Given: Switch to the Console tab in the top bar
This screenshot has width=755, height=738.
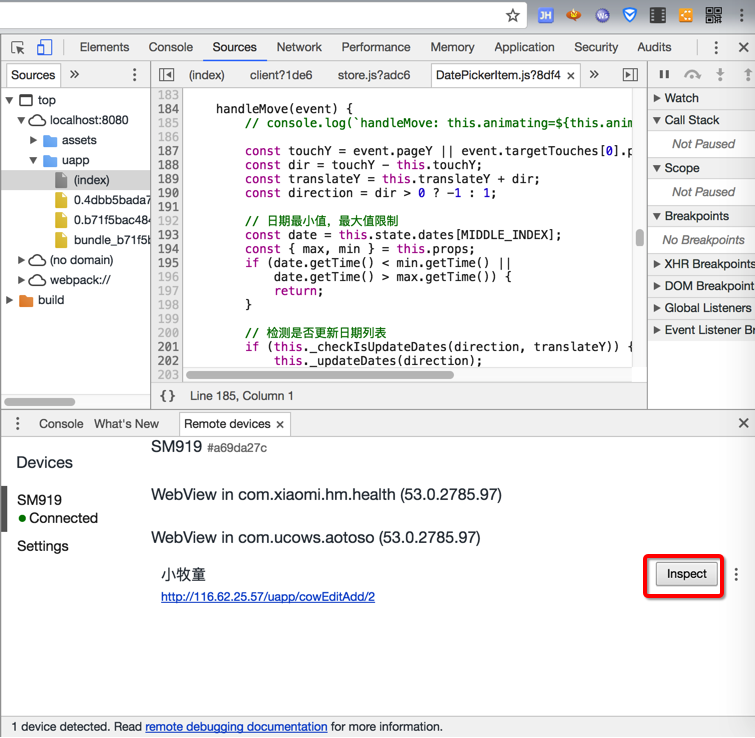Looking at the screenshot, I should coord(170,47).
